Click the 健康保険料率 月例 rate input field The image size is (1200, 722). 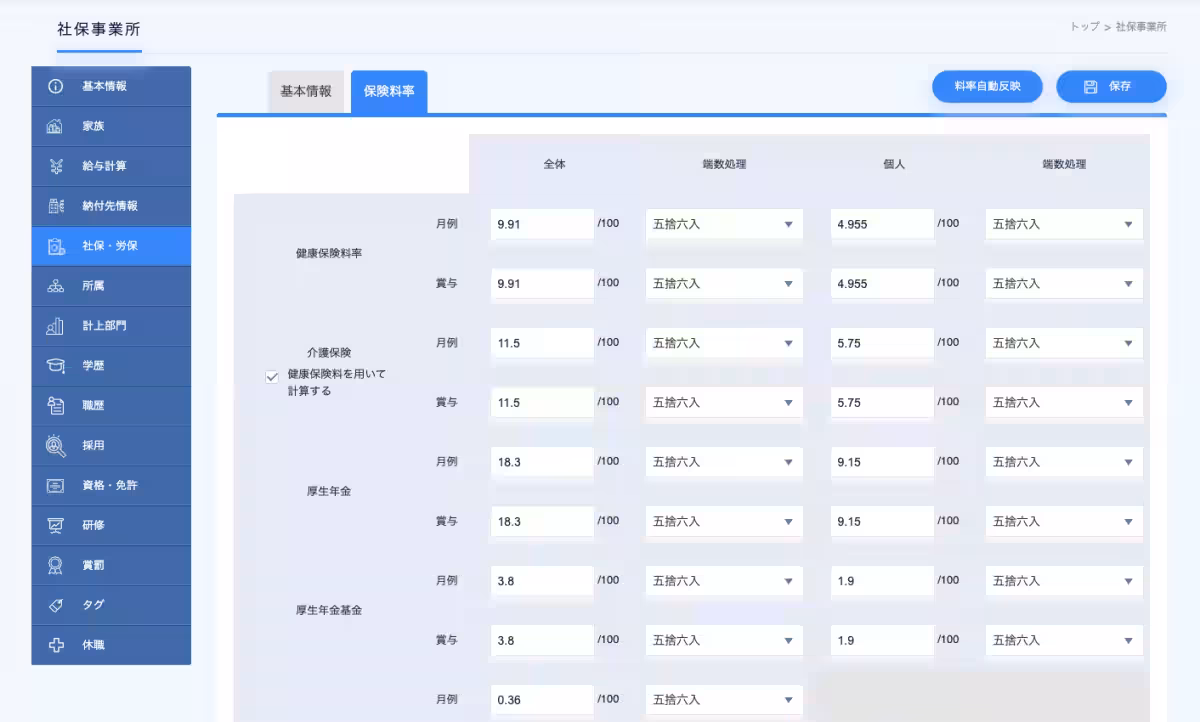pyautogui.click(x=541, y=224)
